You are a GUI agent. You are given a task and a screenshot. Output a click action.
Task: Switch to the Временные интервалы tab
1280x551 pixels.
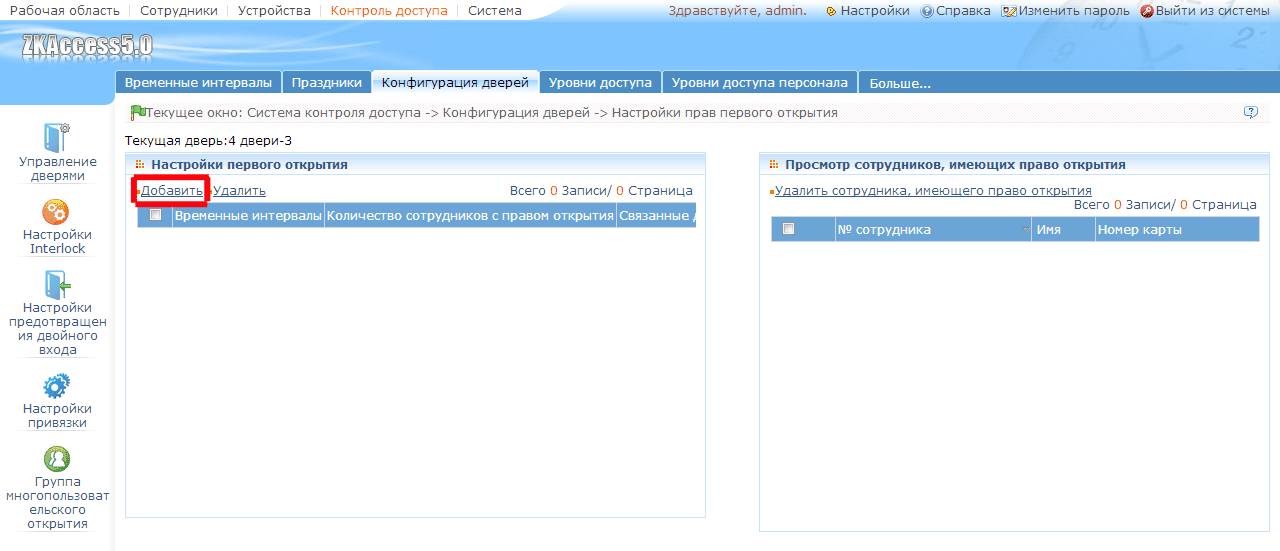click(198, 82)
